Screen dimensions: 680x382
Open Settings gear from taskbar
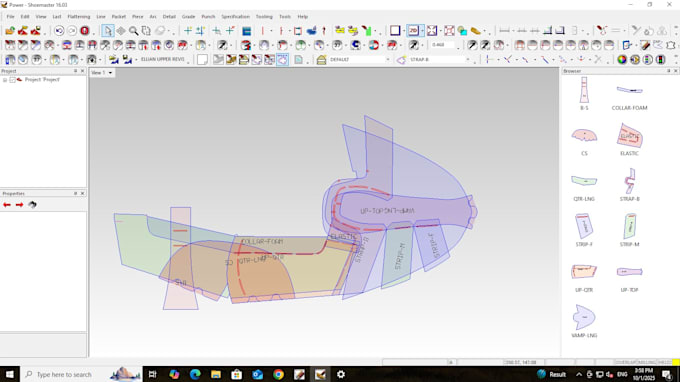[341, 374]
